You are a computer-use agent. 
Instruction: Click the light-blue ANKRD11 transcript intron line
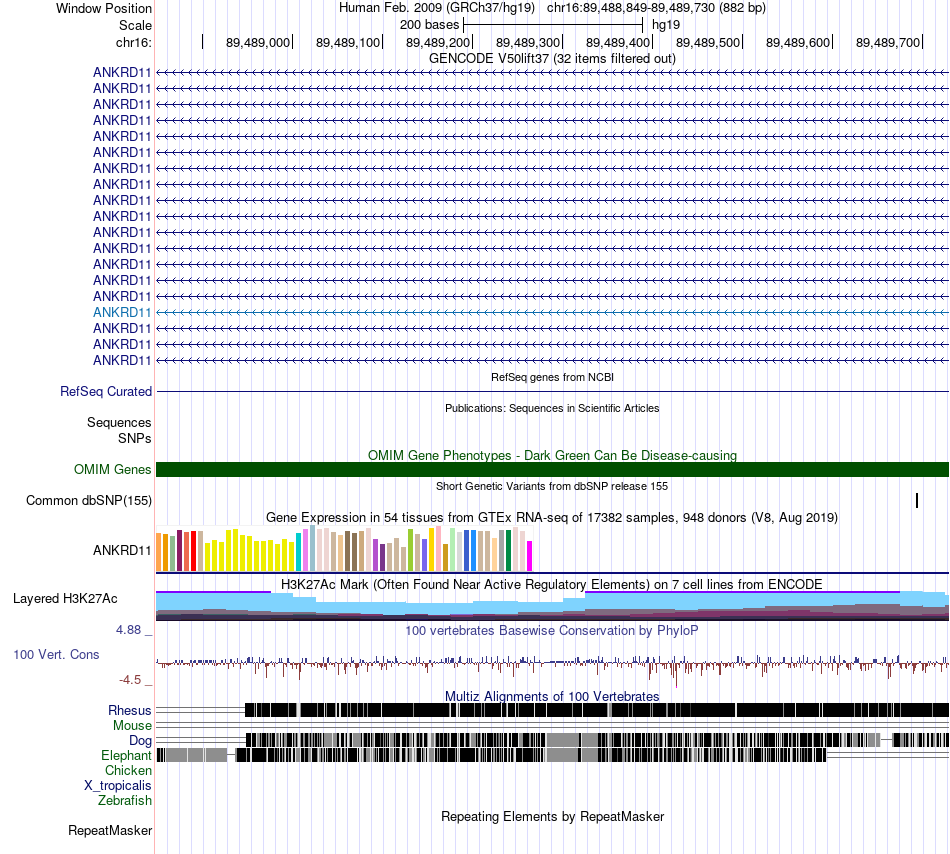tap(552, 313)
